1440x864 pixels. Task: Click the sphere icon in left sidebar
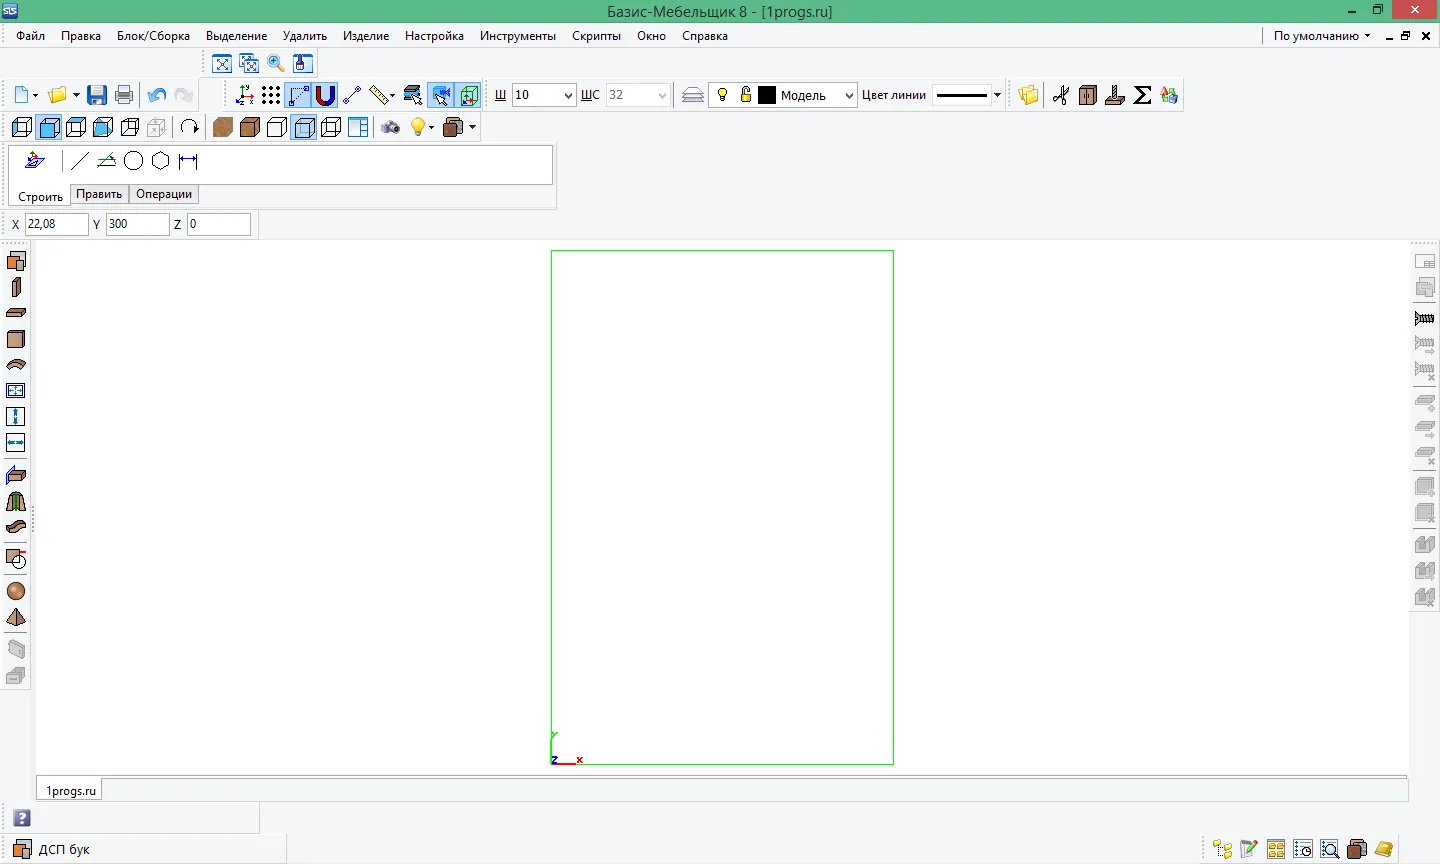point(16,592)
